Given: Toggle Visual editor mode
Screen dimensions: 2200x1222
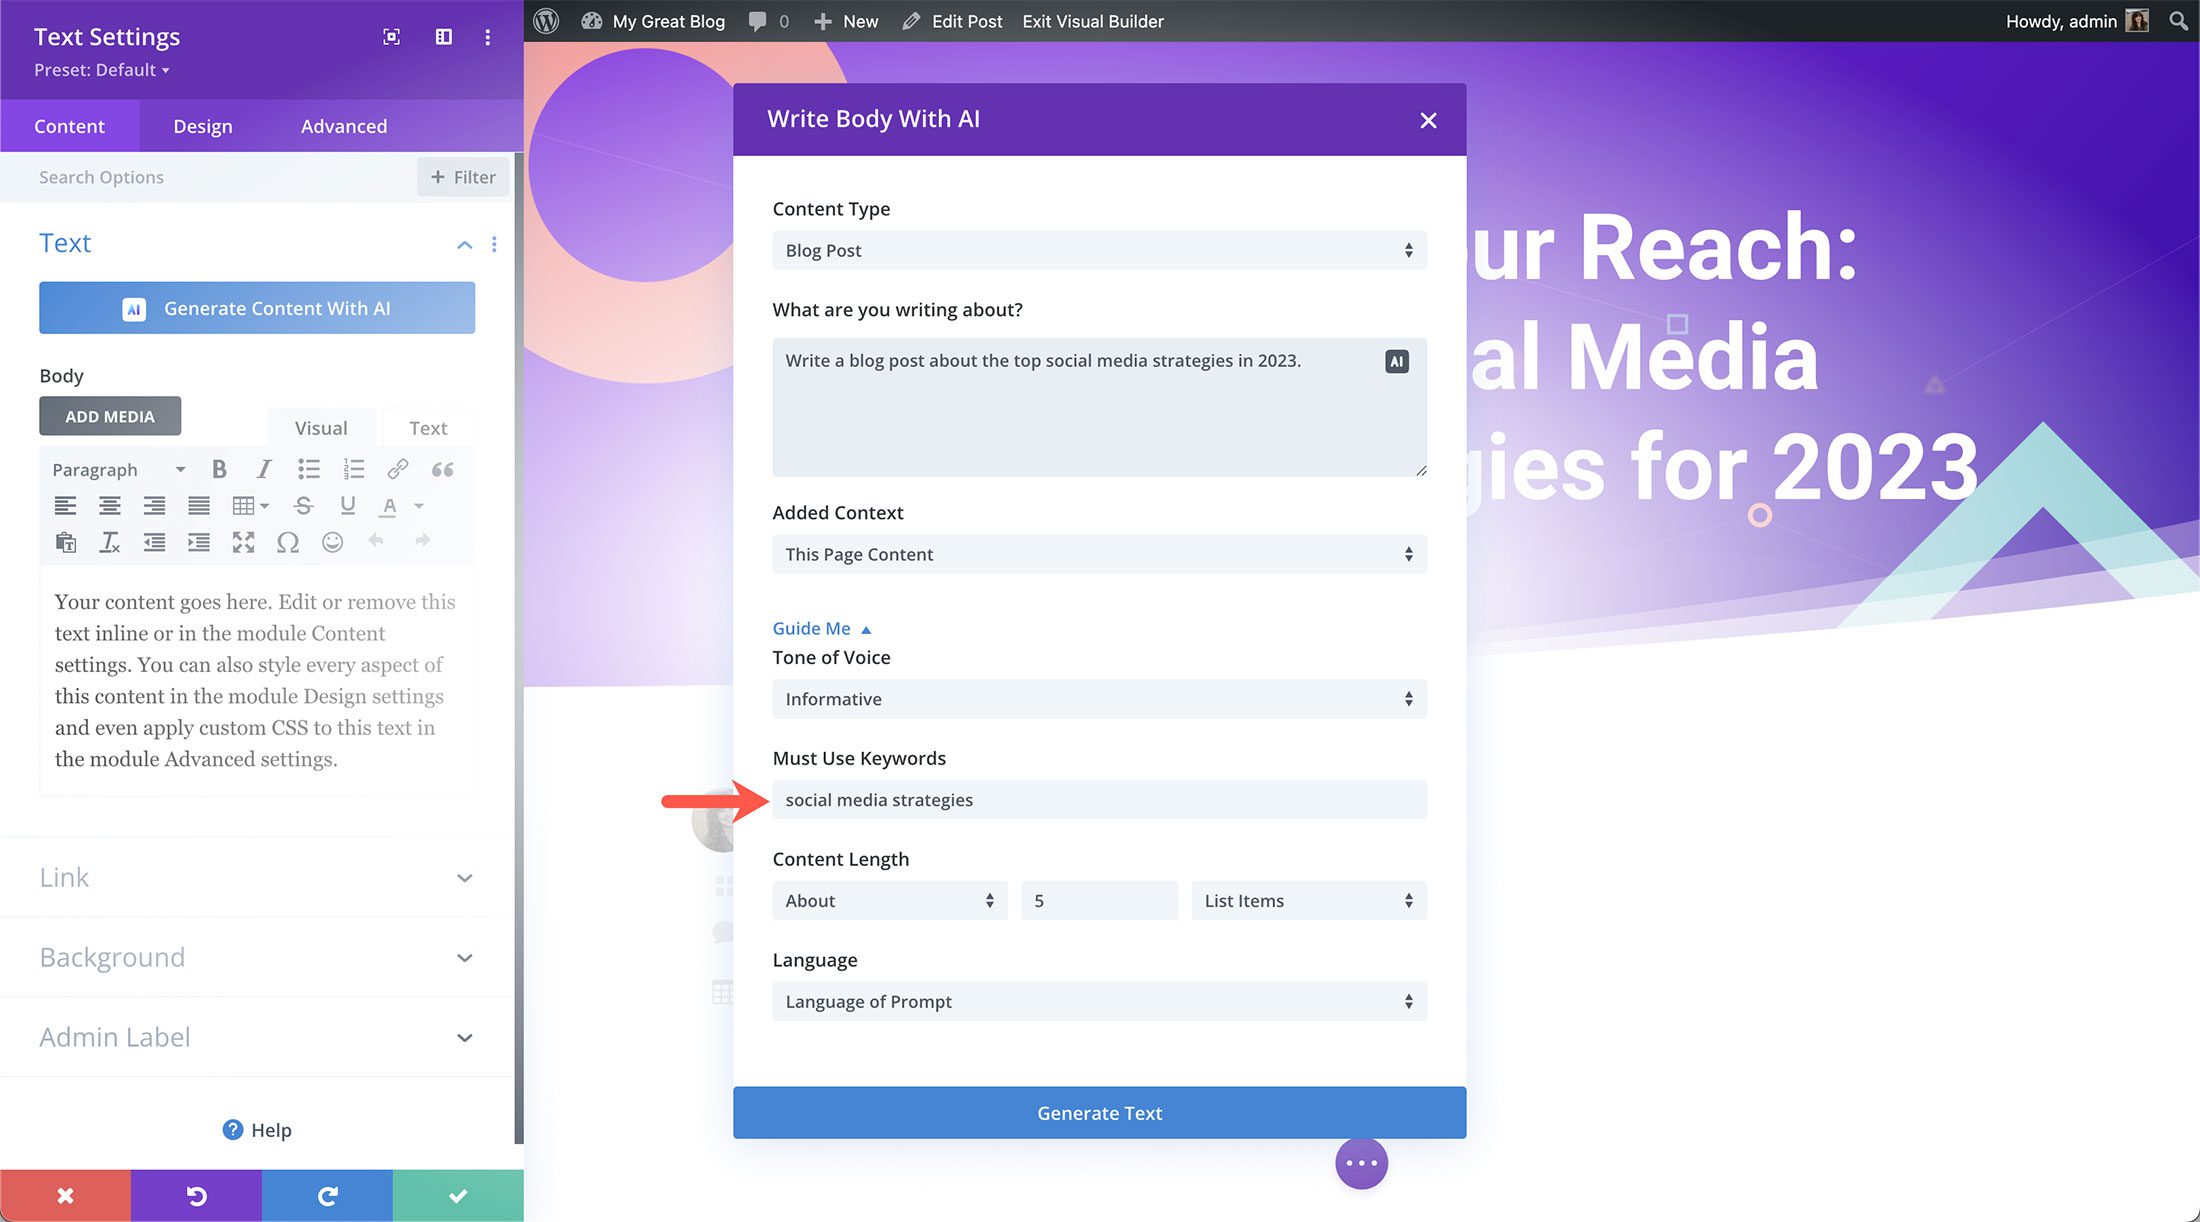Looking at the screenshot, I should (321, 427).
